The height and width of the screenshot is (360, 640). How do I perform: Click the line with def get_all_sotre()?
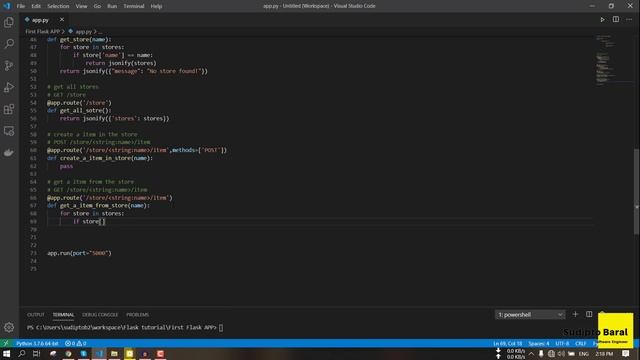click(79, 111)
